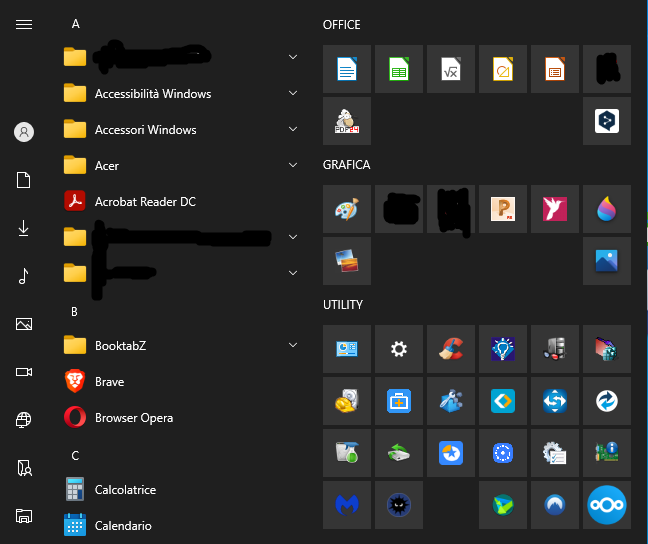Open the blue toolbox with plus tile
Image resolution: width=648 pixels, height=544 pixels.
(x=399, y=401)
